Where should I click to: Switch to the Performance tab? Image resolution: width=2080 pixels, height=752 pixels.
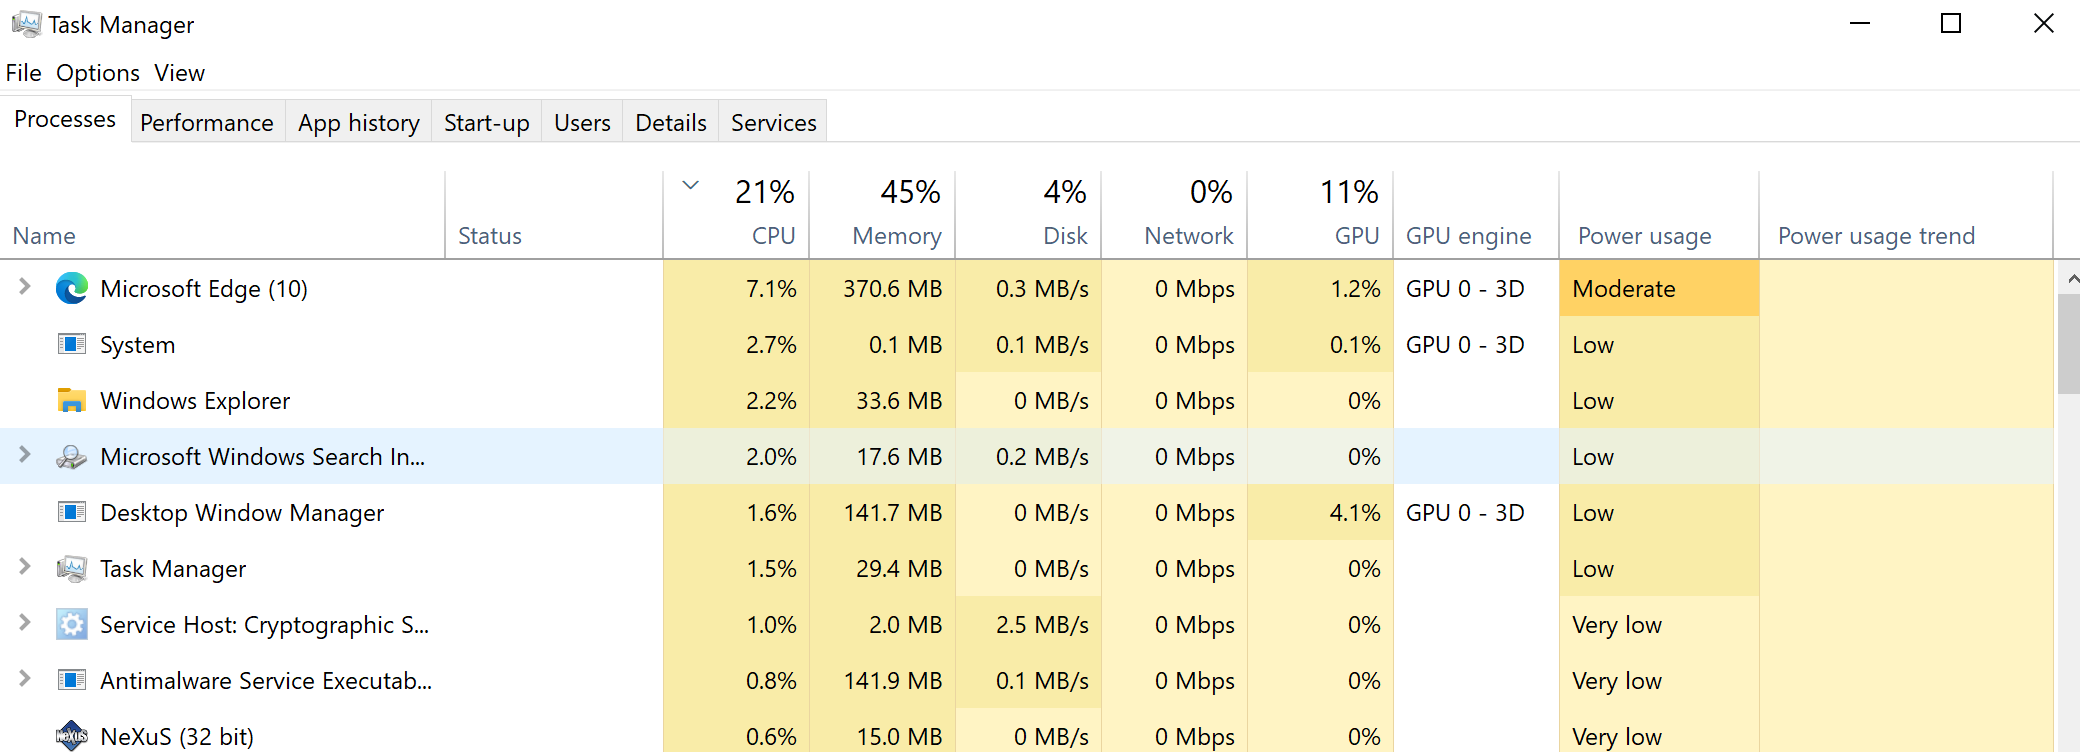[206, 121]
